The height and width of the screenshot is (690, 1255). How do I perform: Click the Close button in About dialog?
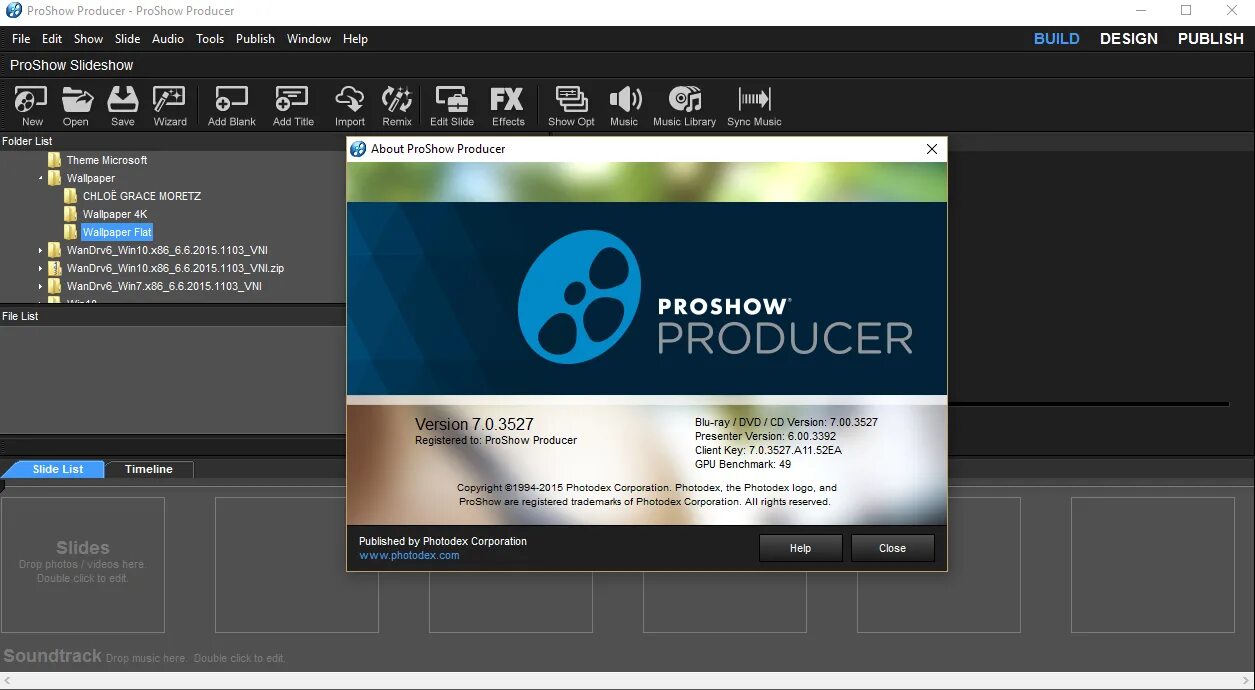click(x=892, y=548)
